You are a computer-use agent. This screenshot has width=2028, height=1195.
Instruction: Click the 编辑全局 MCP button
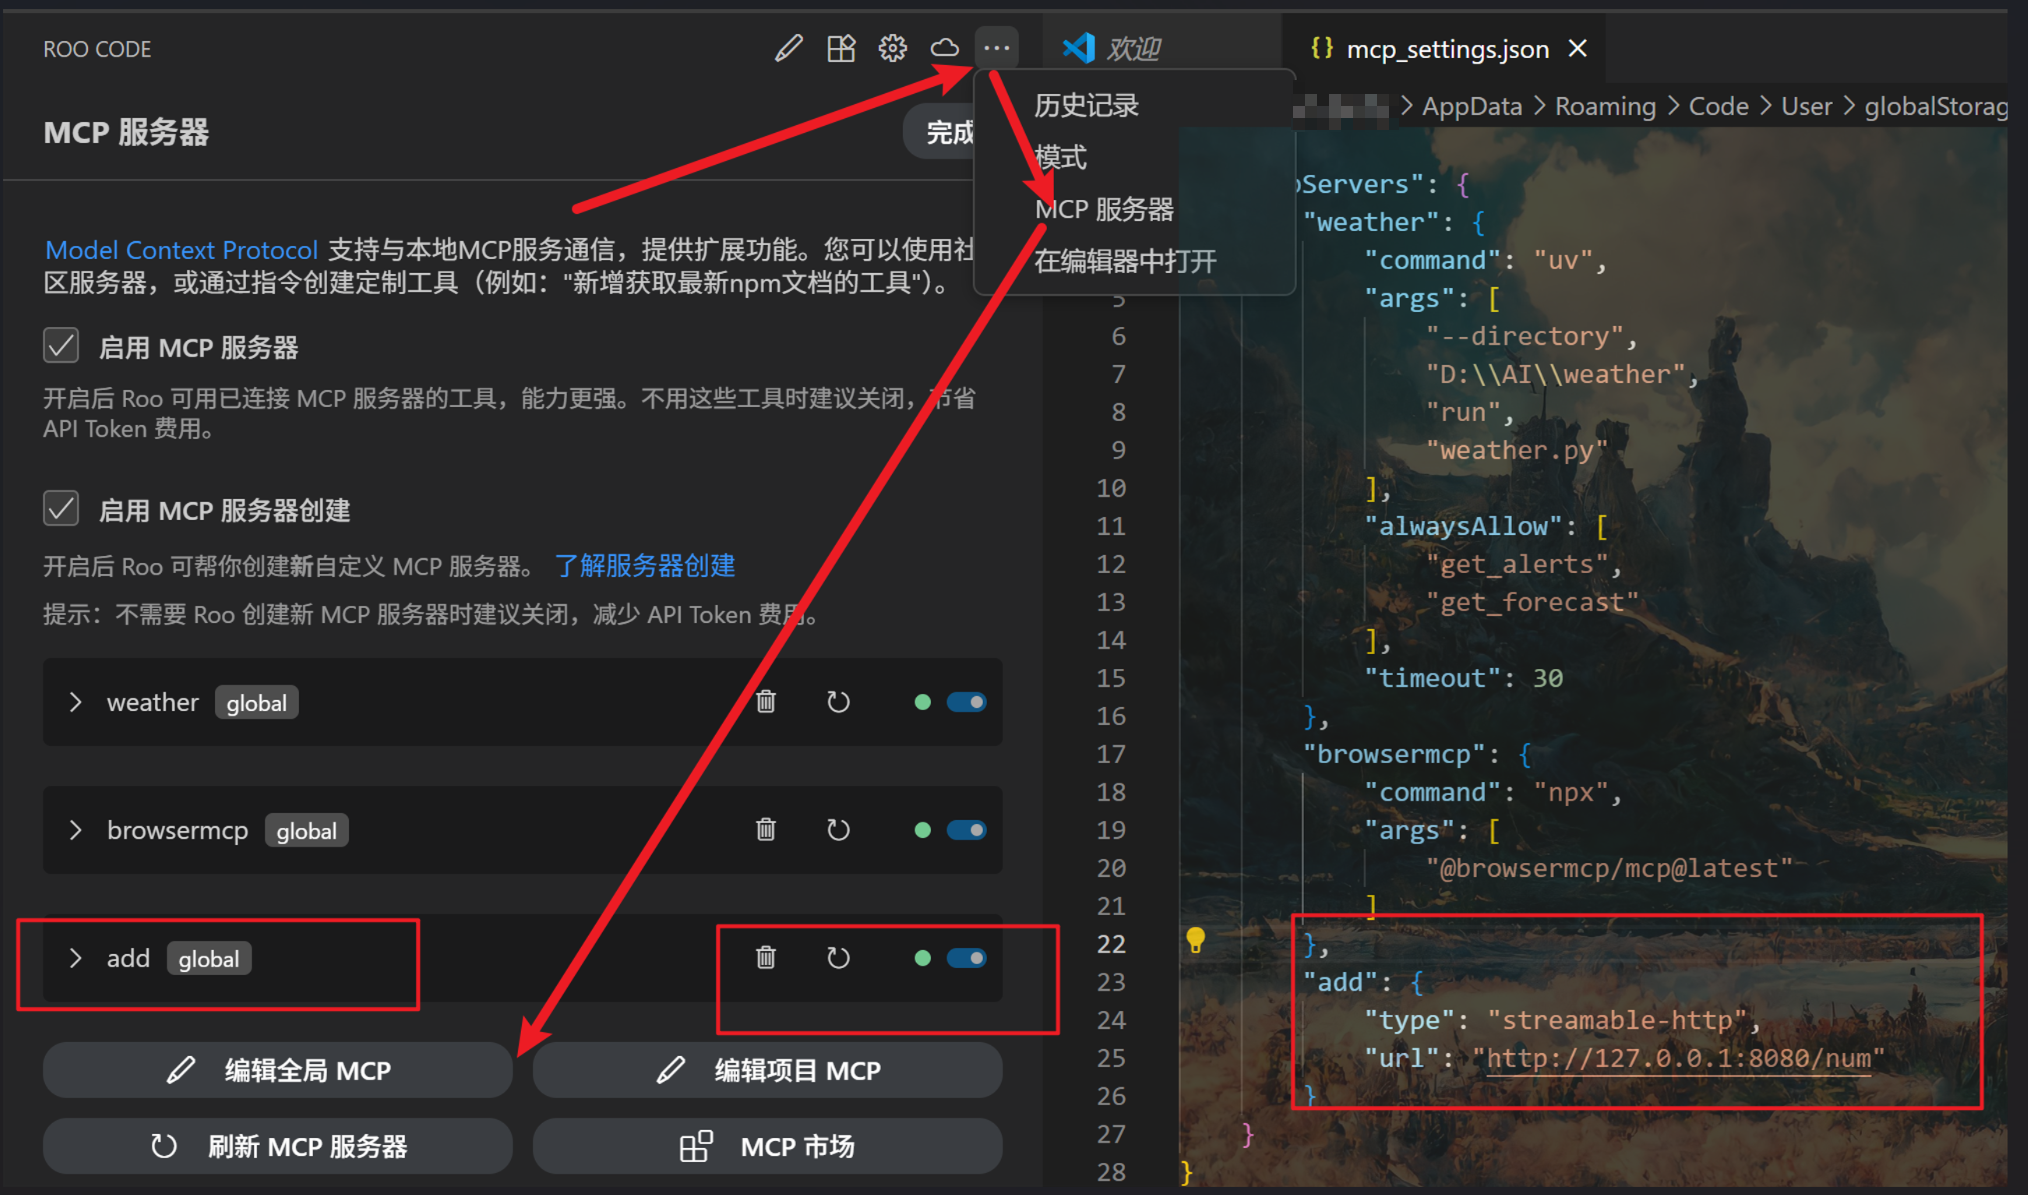coord(278,1070)
